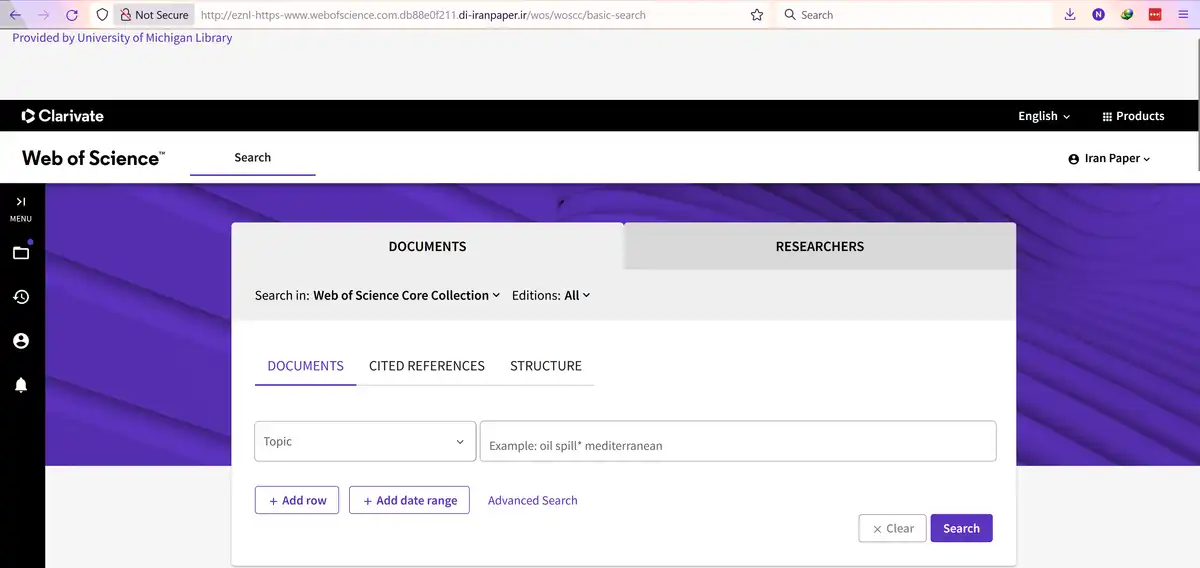This screenshot has width=1200, height=568.
Task: Bookmark this page with star icon
Action: 757,15
